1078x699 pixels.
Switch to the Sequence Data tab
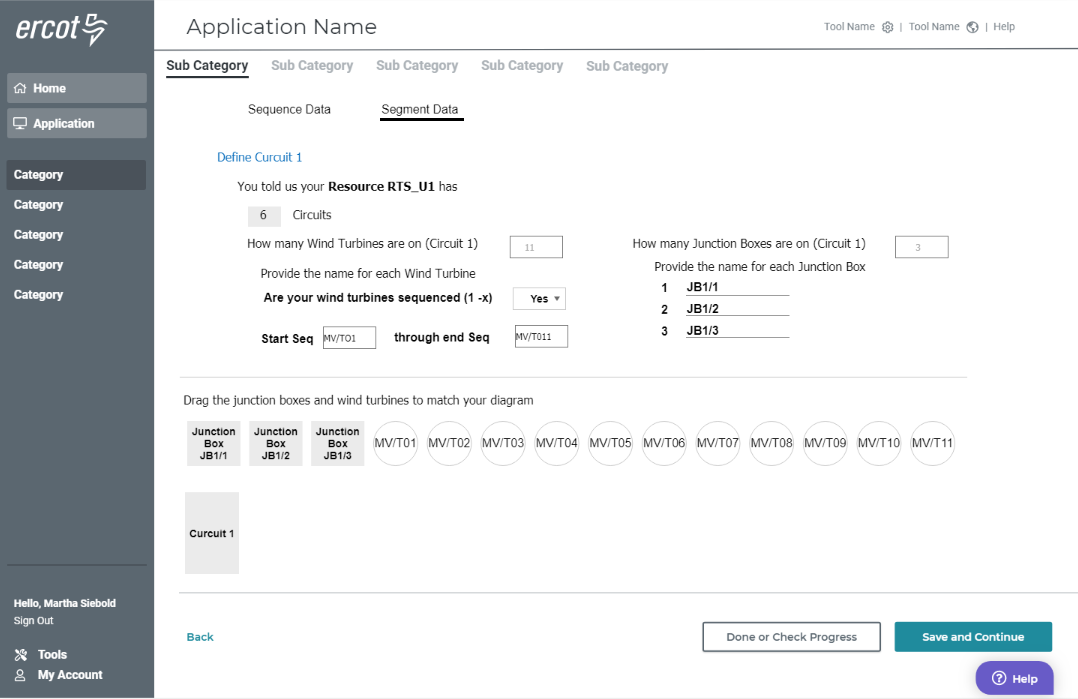click(289, 109)
